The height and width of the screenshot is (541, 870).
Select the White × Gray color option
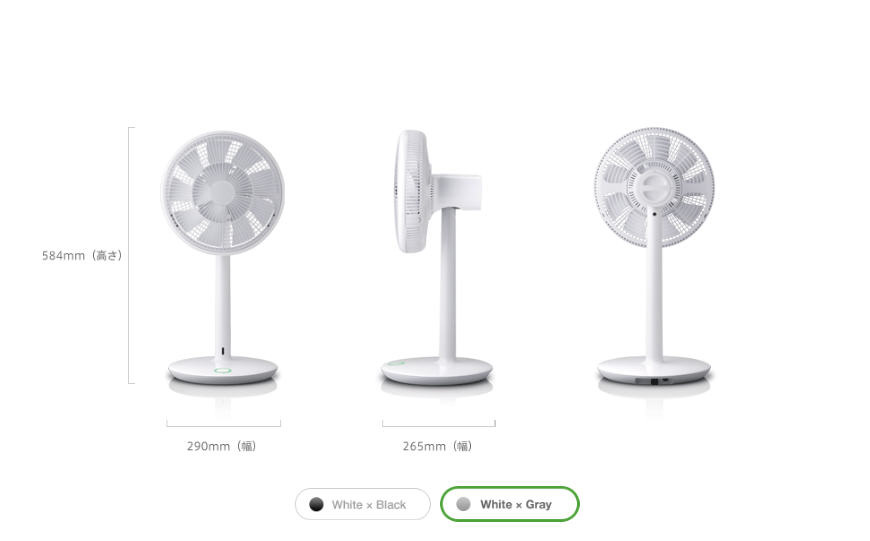(x=509, y=504)
